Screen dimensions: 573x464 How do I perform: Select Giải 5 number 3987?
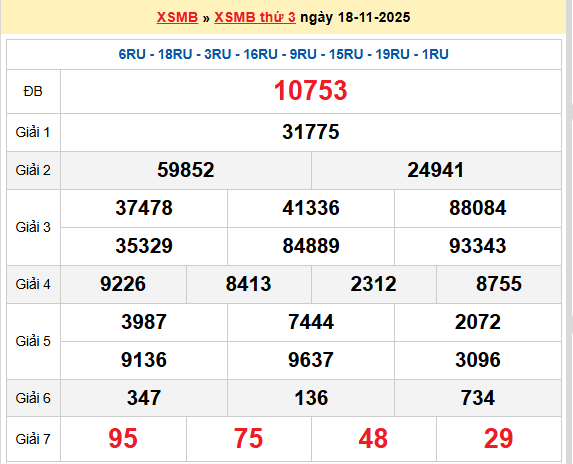(144, 322)
